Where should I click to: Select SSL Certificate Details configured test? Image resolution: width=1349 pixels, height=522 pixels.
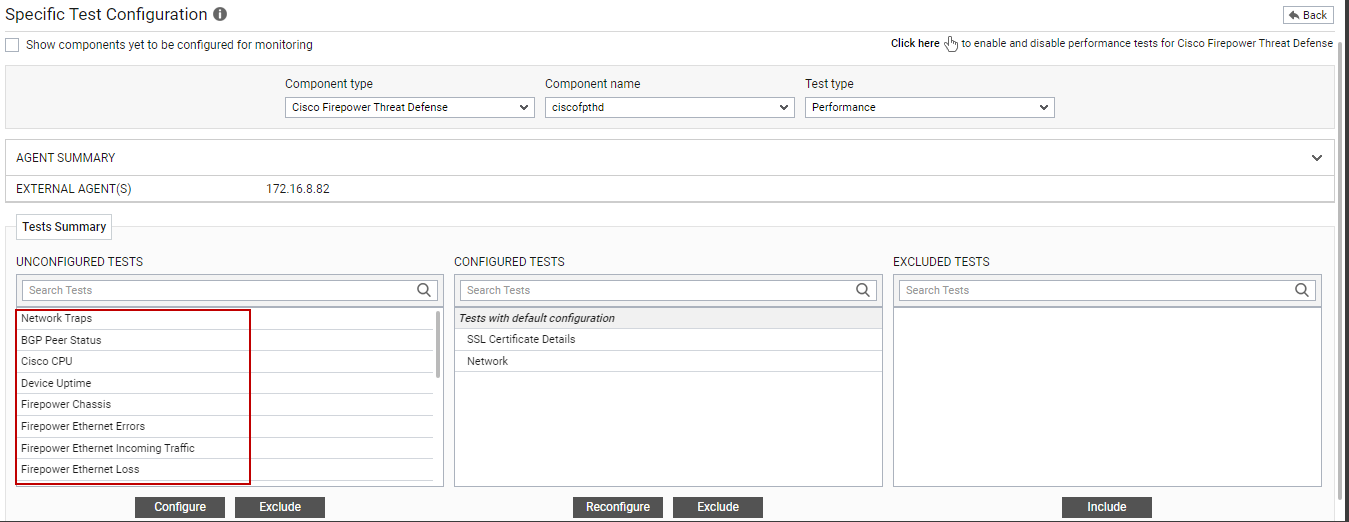point(521,340)
